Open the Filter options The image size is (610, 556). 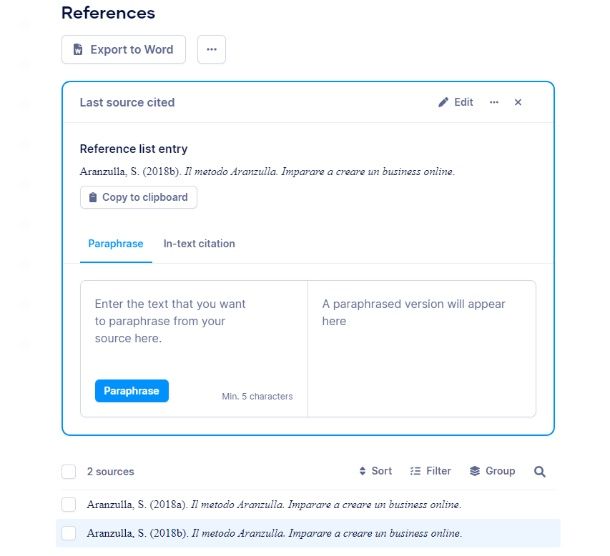430,471
